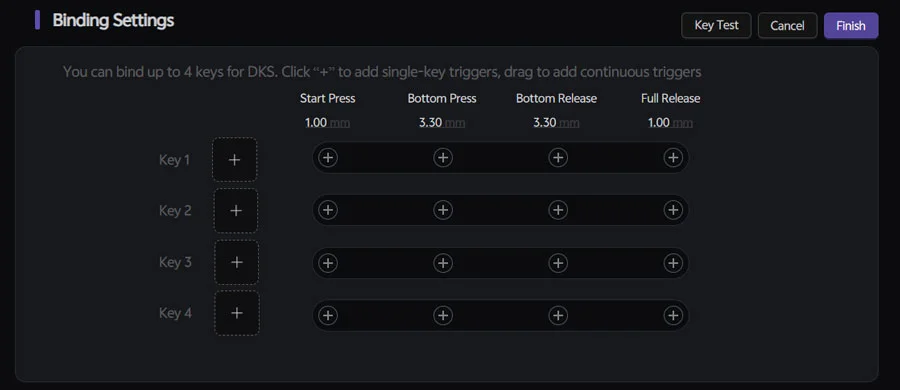Cancel the binding settings

(x=788, y=25)
